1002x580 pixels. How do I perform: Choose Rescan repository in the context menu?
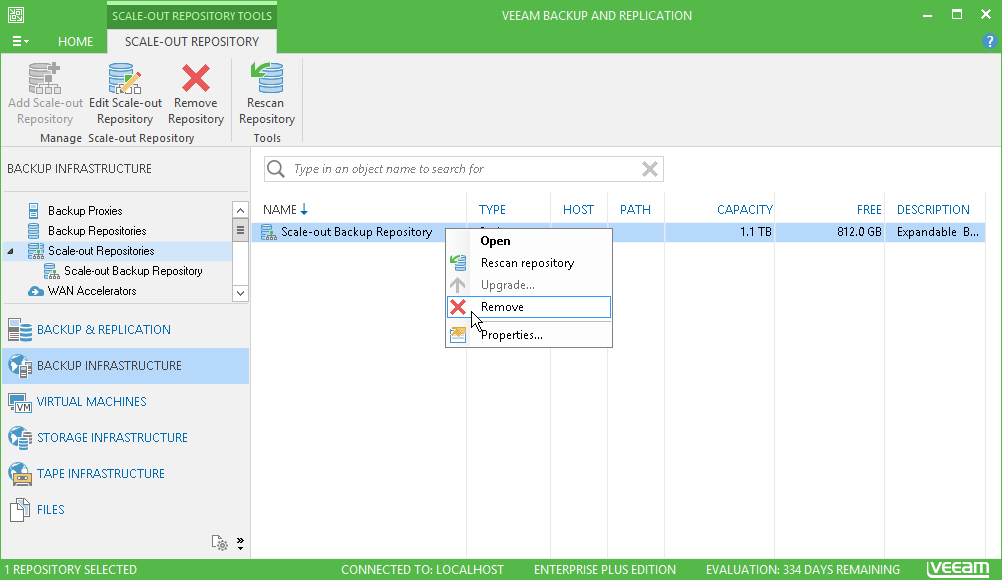point(528,263)
